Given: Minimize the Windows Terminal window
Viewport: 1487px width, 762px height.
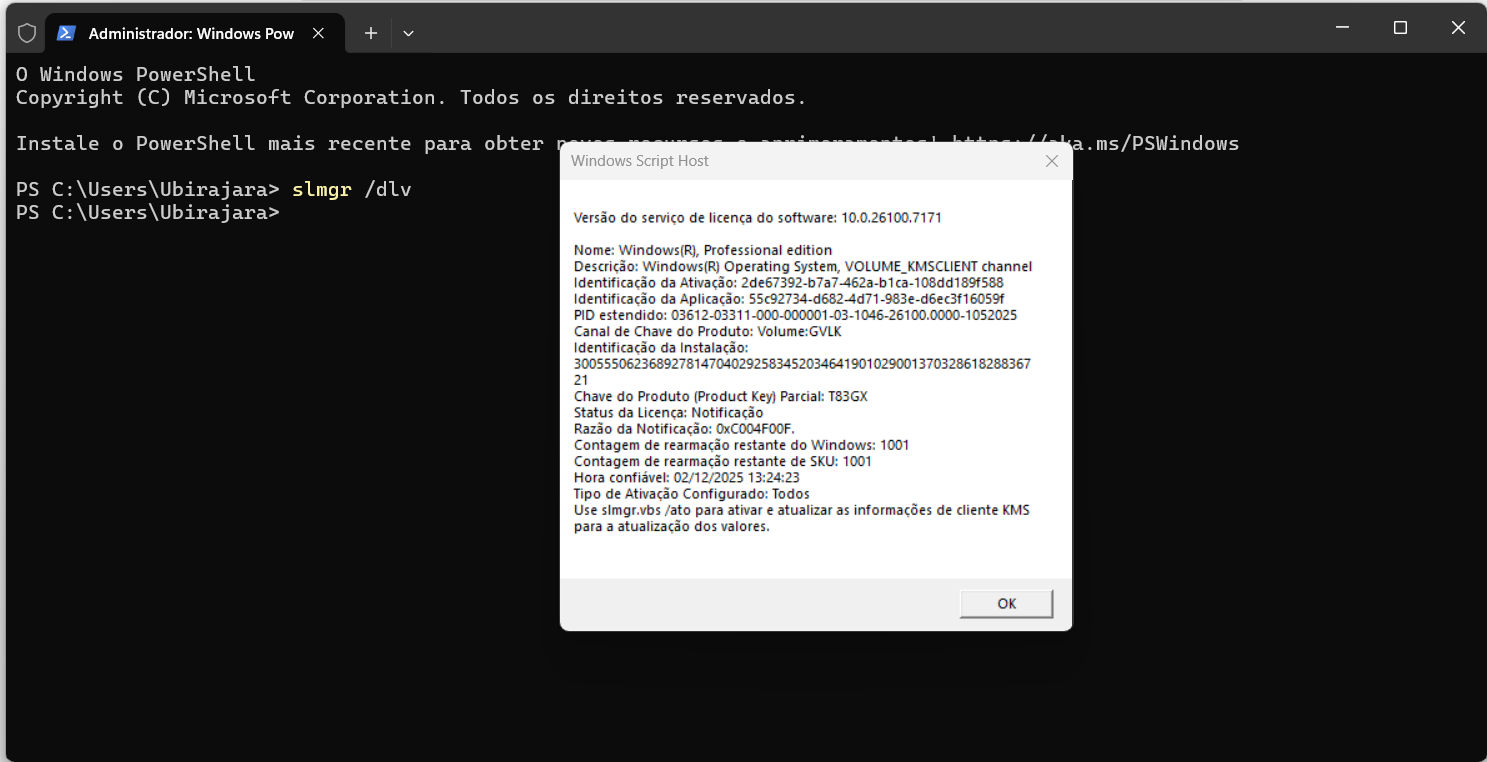Looking at the screenshot, I should coord(1341,28).
